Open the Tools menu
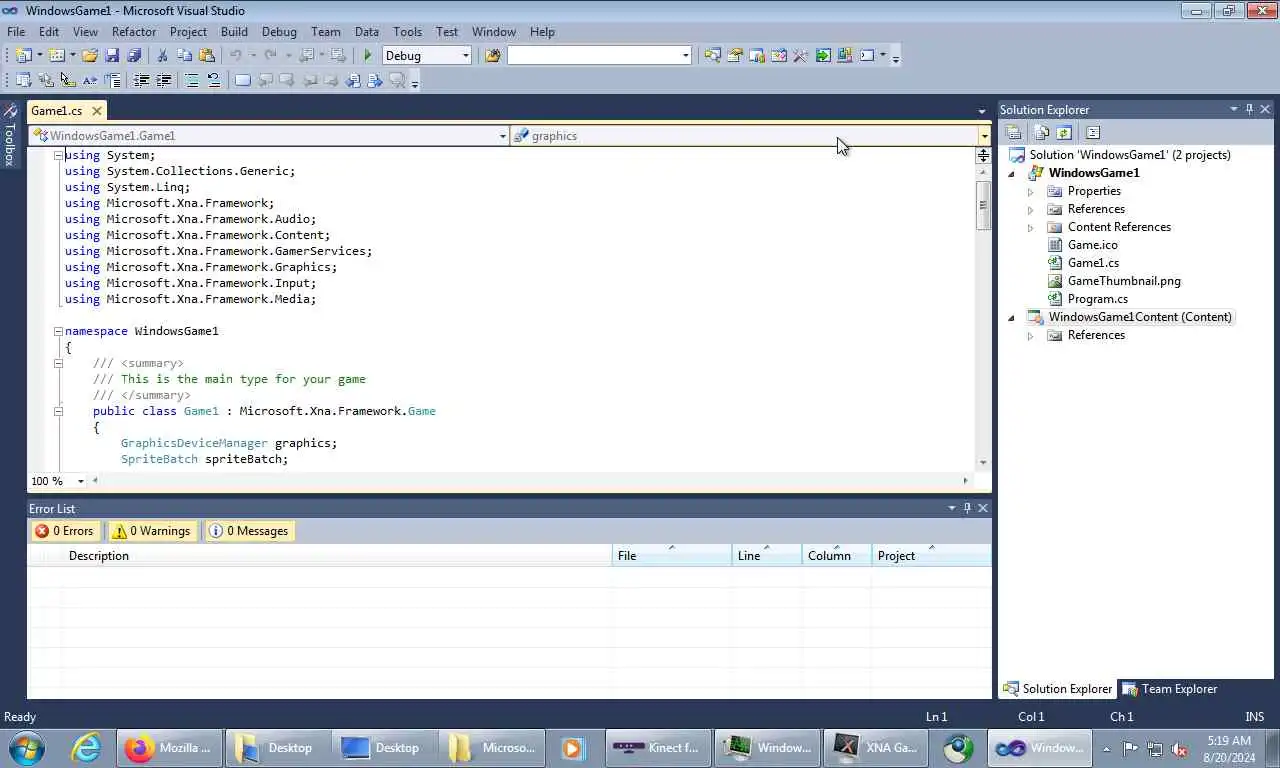The image size is (1280, 768). pyautogui.click(x=407, y=32)
